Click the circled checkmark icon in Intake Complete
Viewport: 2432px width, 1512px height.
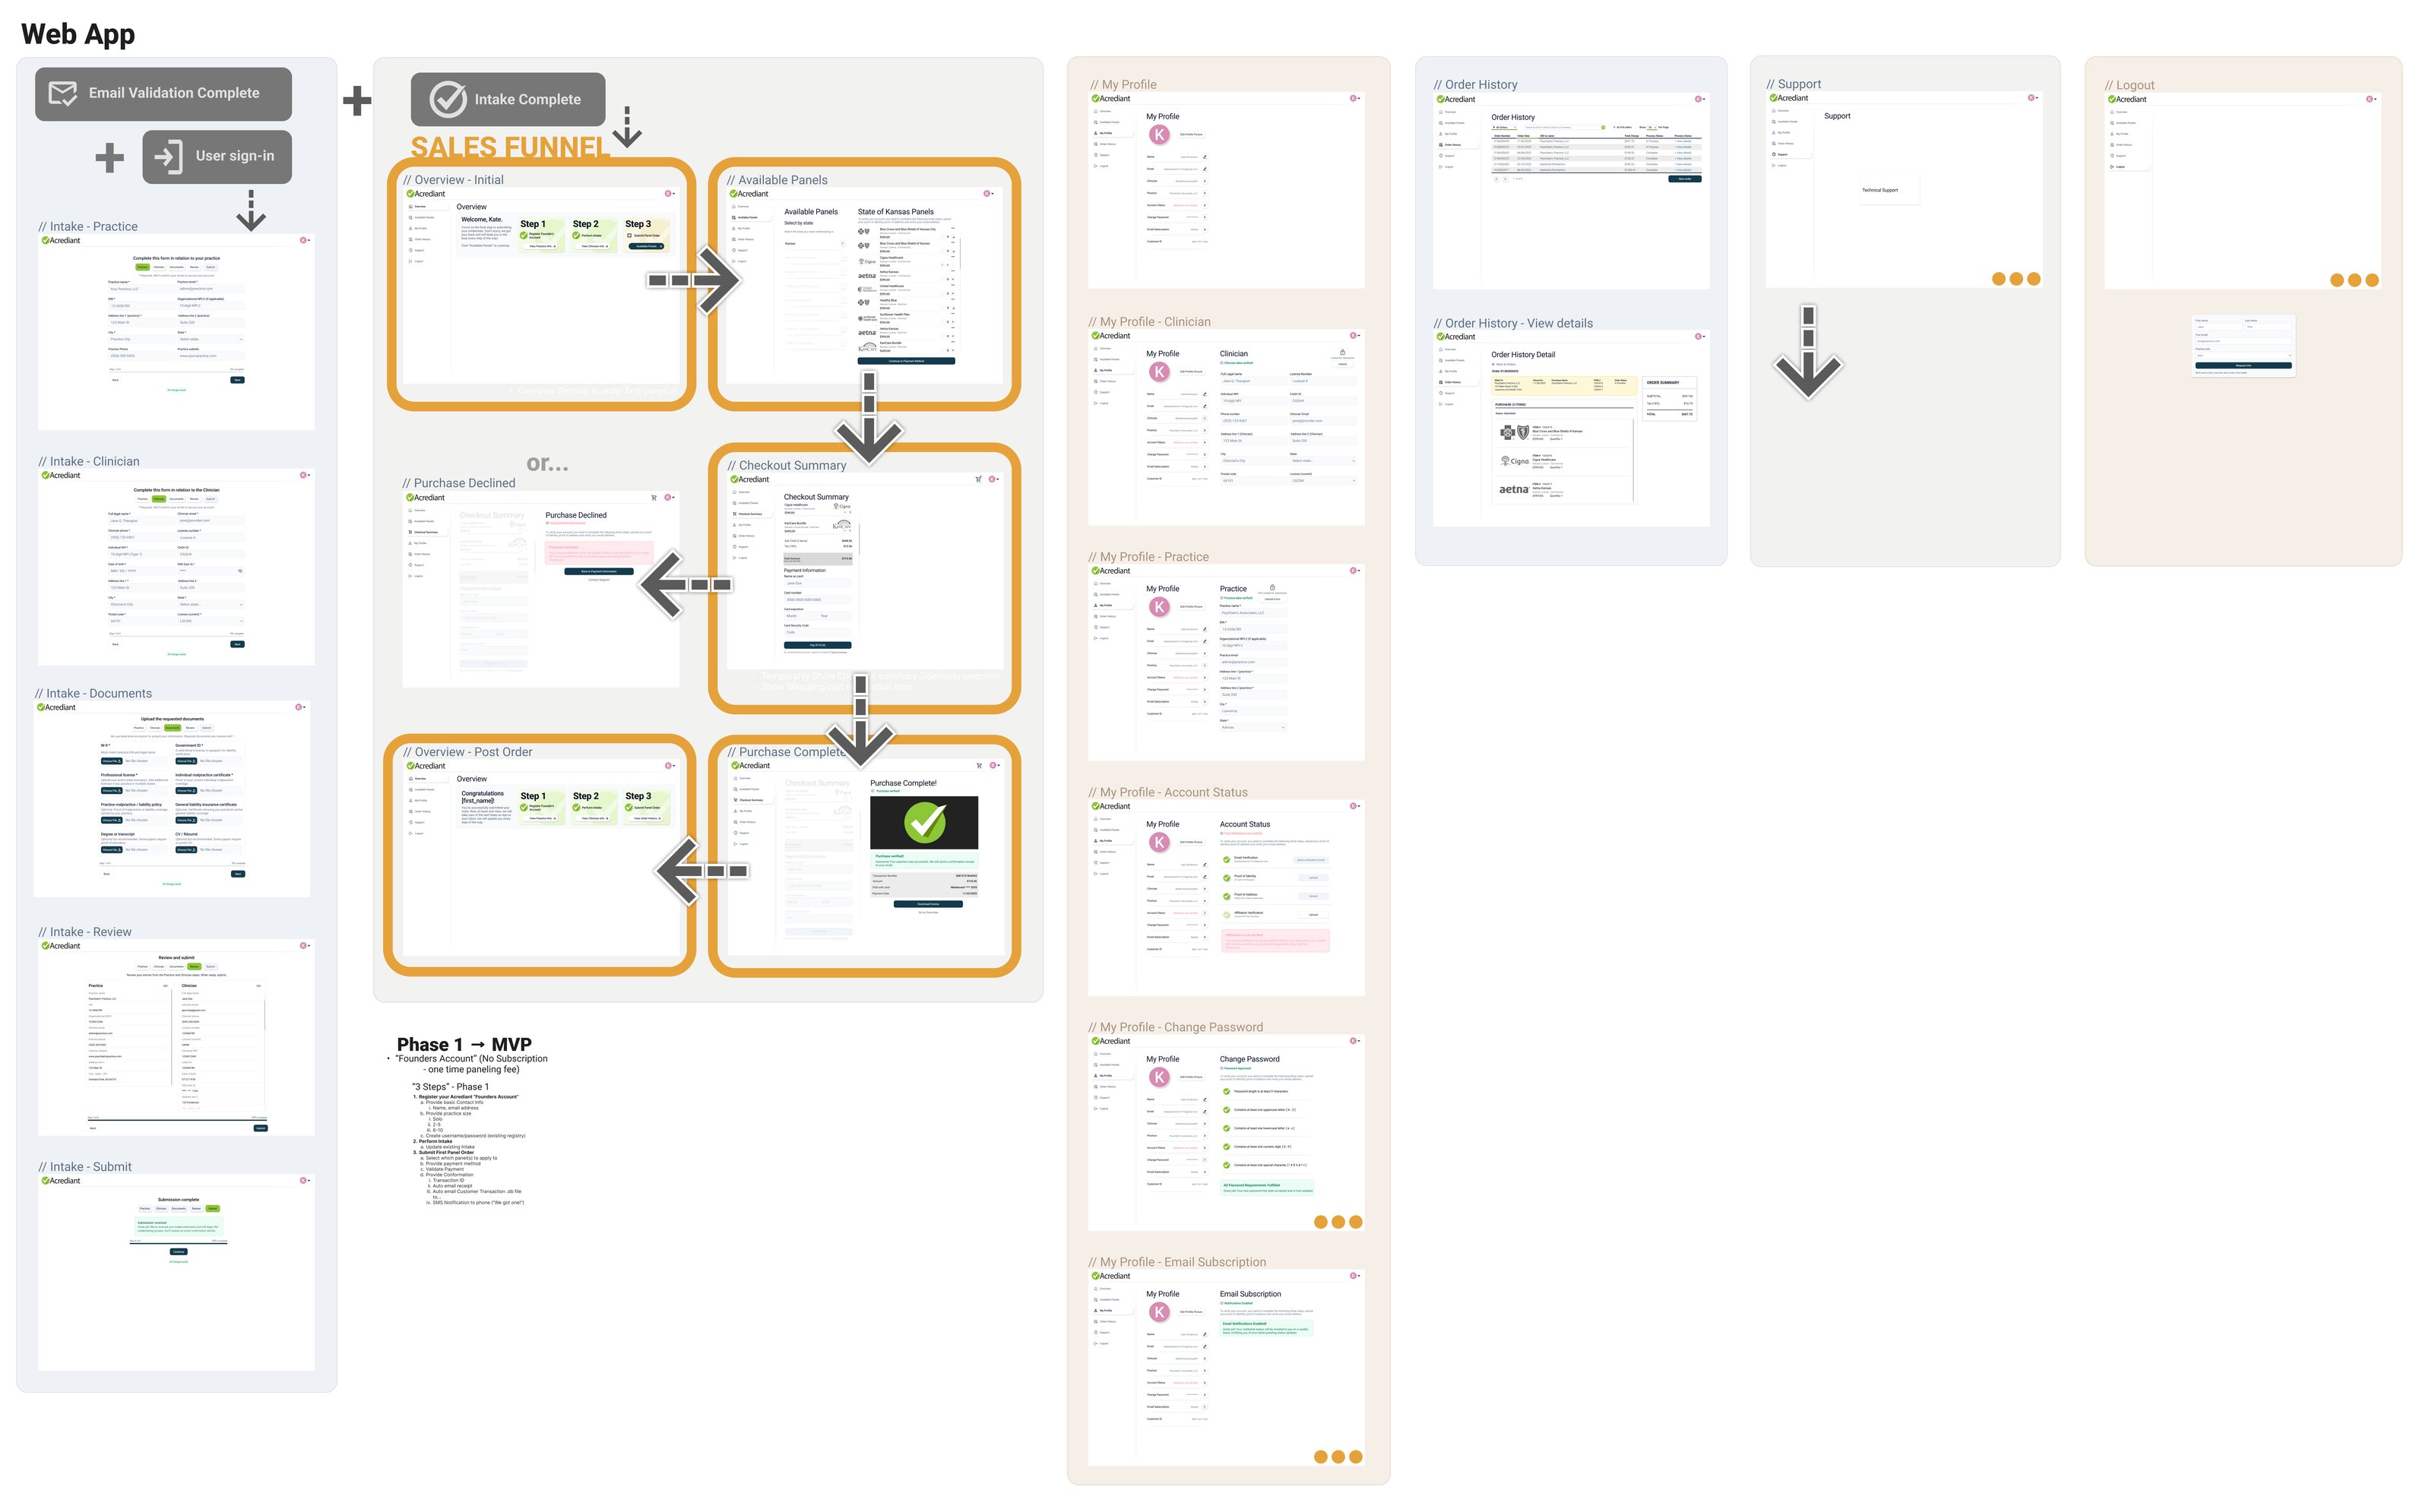(448, 99)
